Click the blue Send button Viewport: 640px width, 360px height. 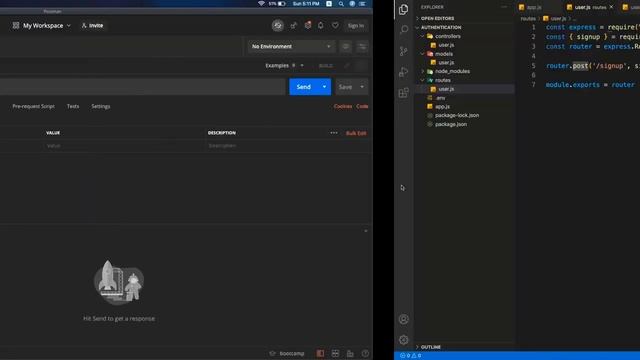pyautogui.click(x=304, y=87)
